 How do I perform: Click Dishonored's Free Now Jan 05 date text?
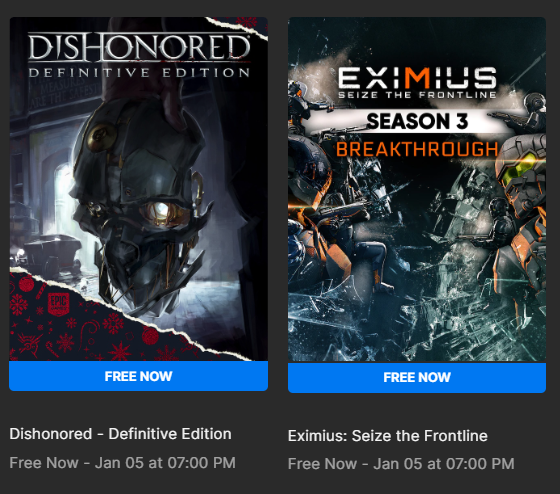122,463
